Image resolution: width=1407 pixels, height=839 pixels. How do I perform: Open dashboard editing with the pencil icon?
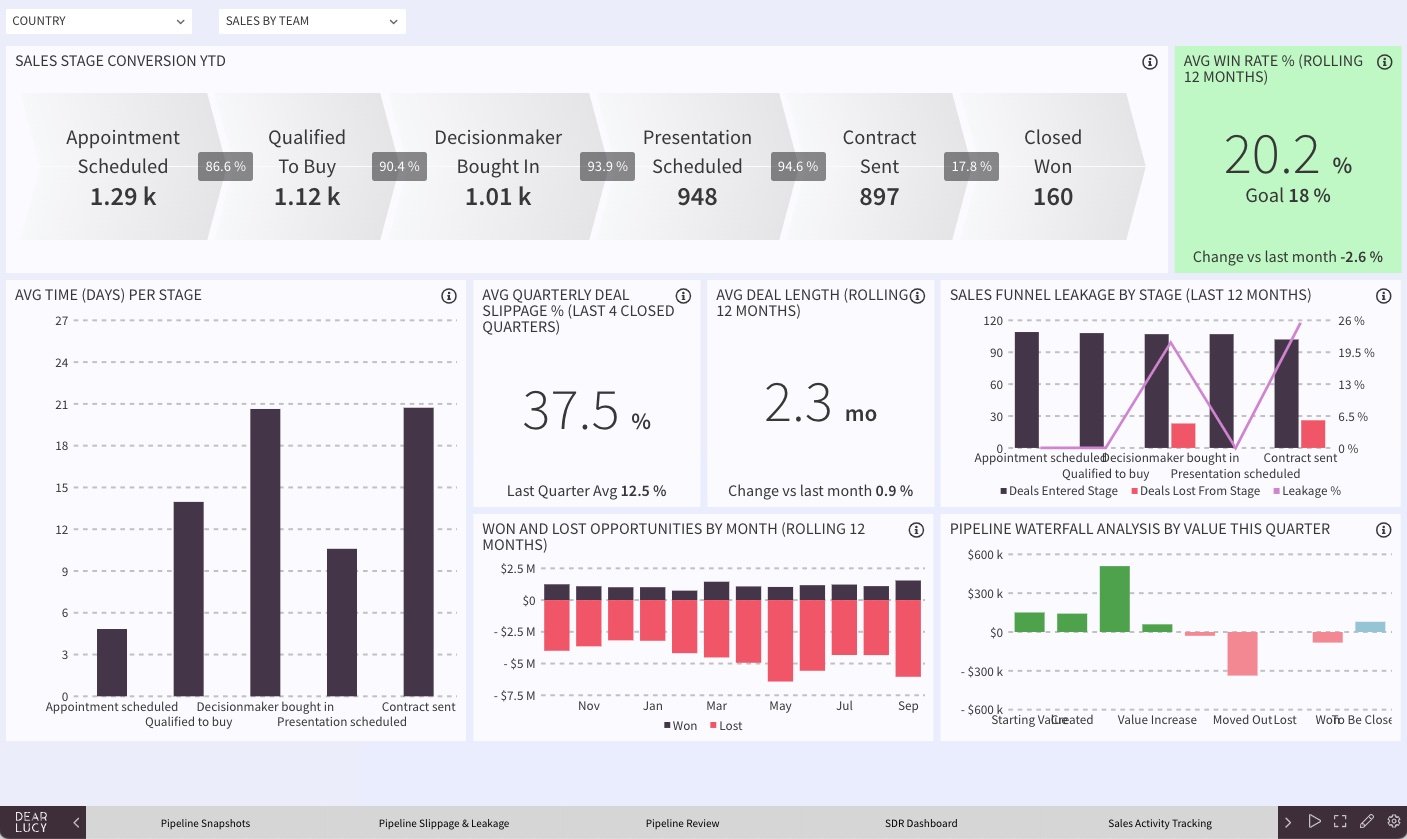coord(1367,822)
